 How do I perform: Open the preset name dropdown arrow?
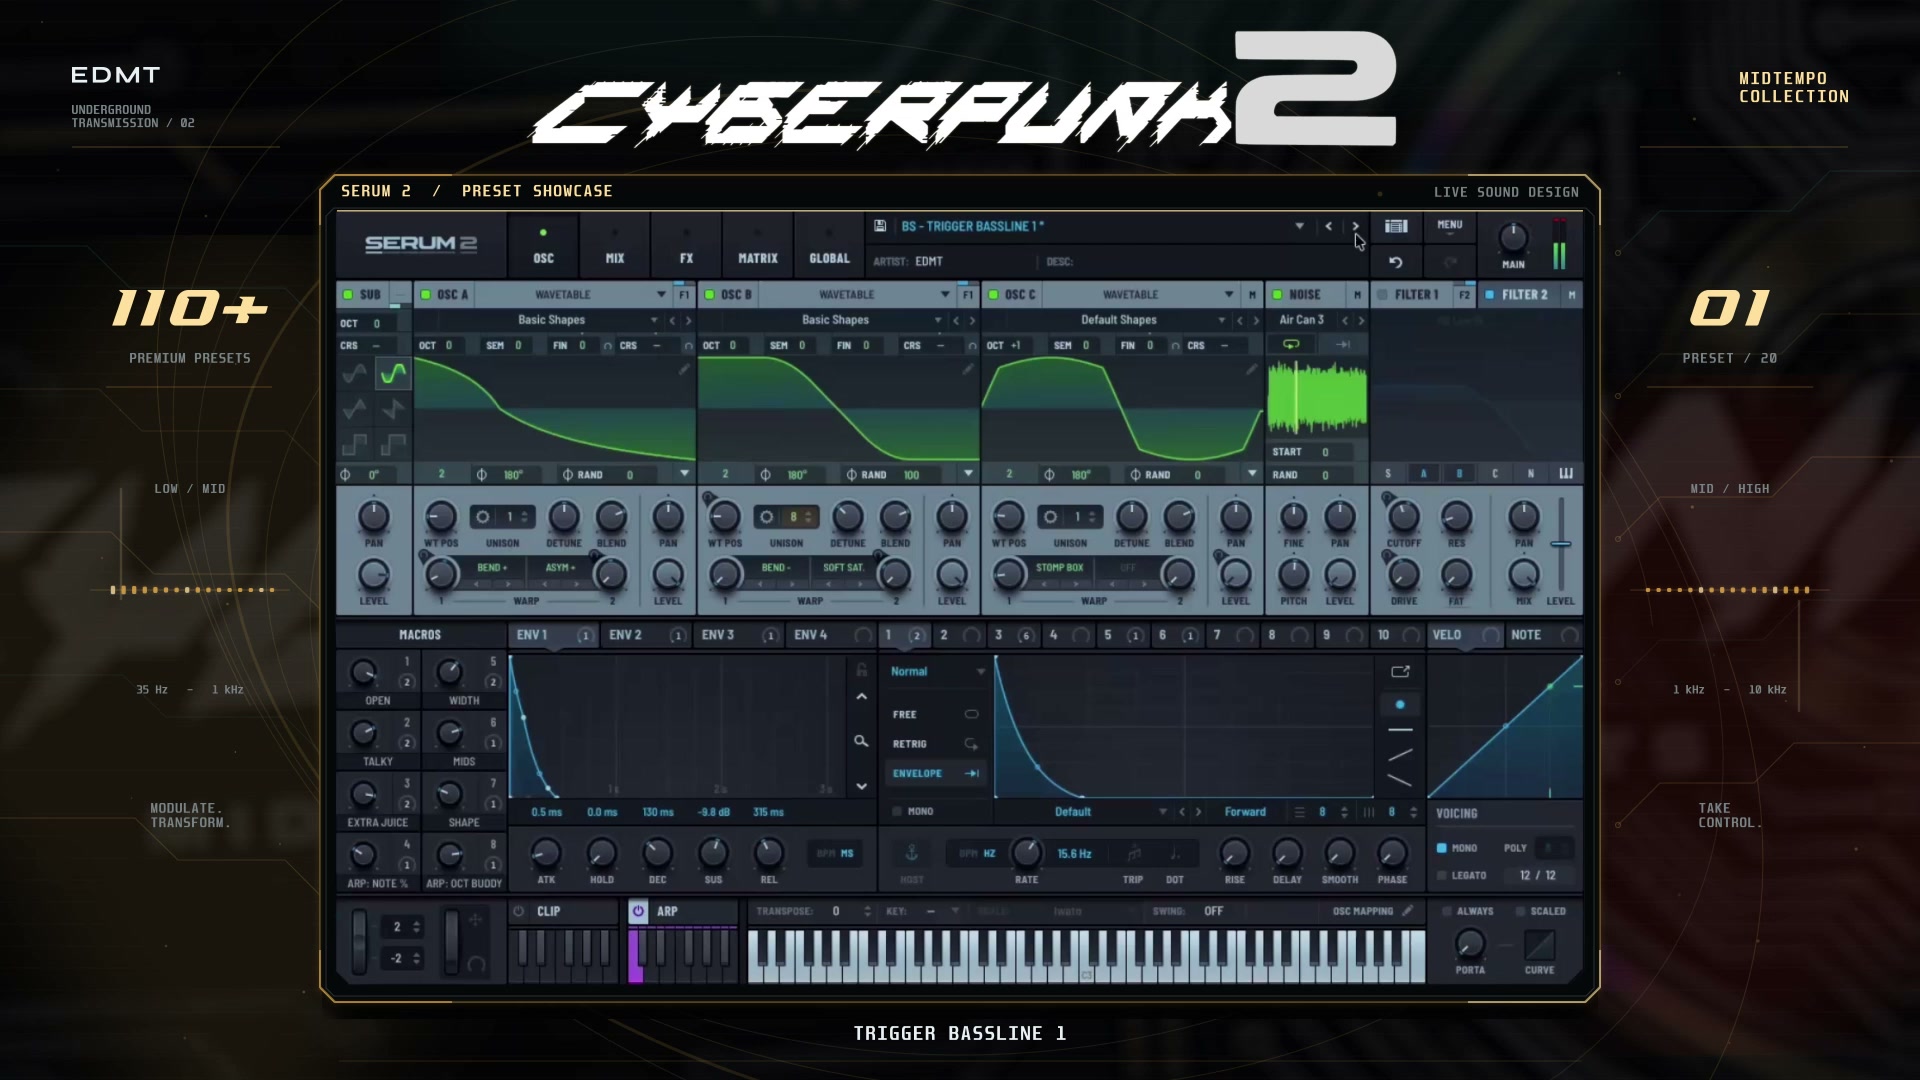(1299, 227)
